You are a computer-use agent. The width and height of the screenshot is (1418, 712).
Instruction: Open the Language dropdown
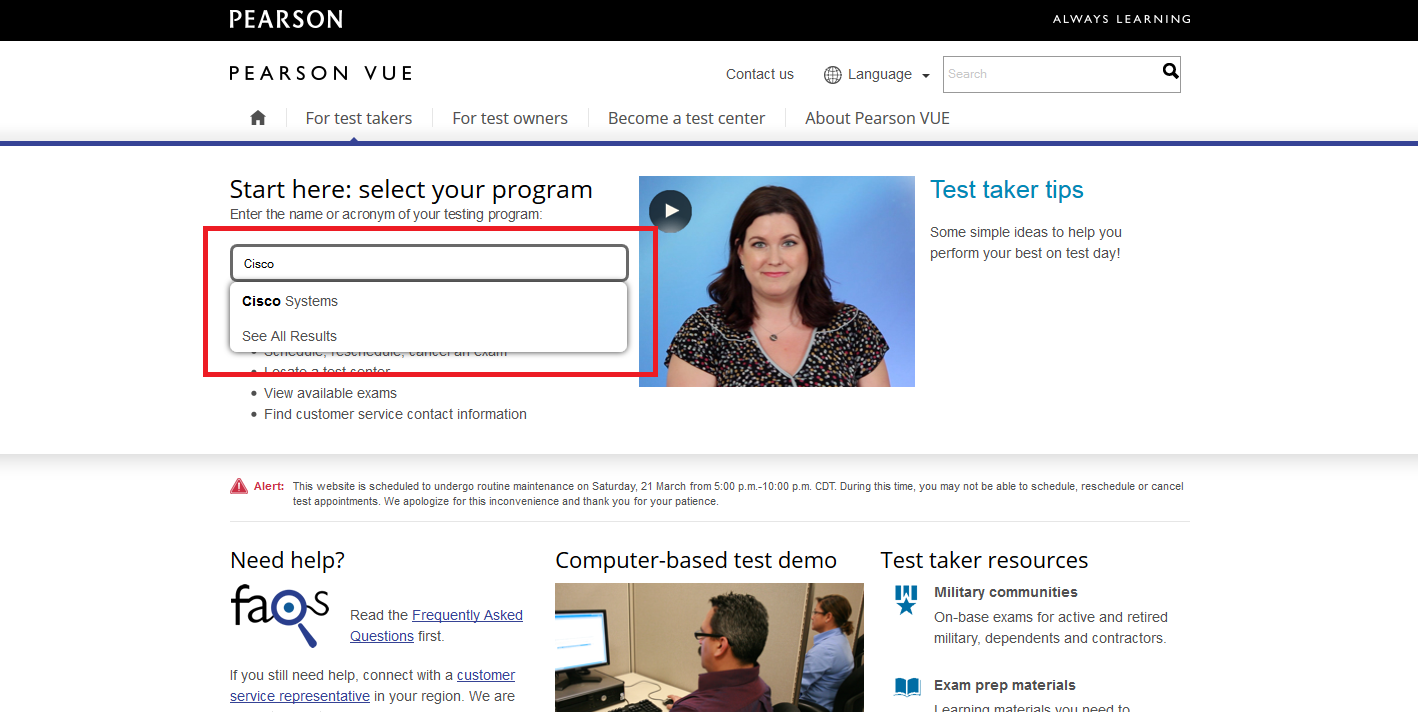[x=877, y=75]
